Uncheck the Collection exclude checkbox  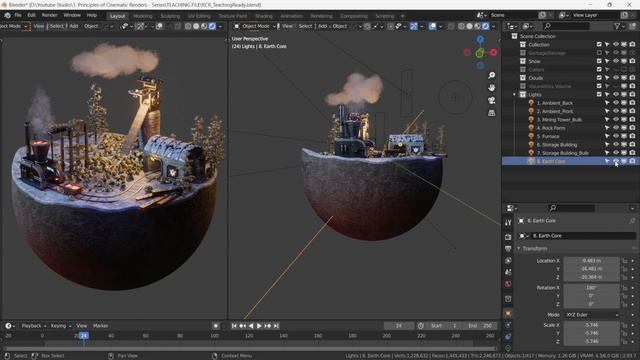pos(599,44)
